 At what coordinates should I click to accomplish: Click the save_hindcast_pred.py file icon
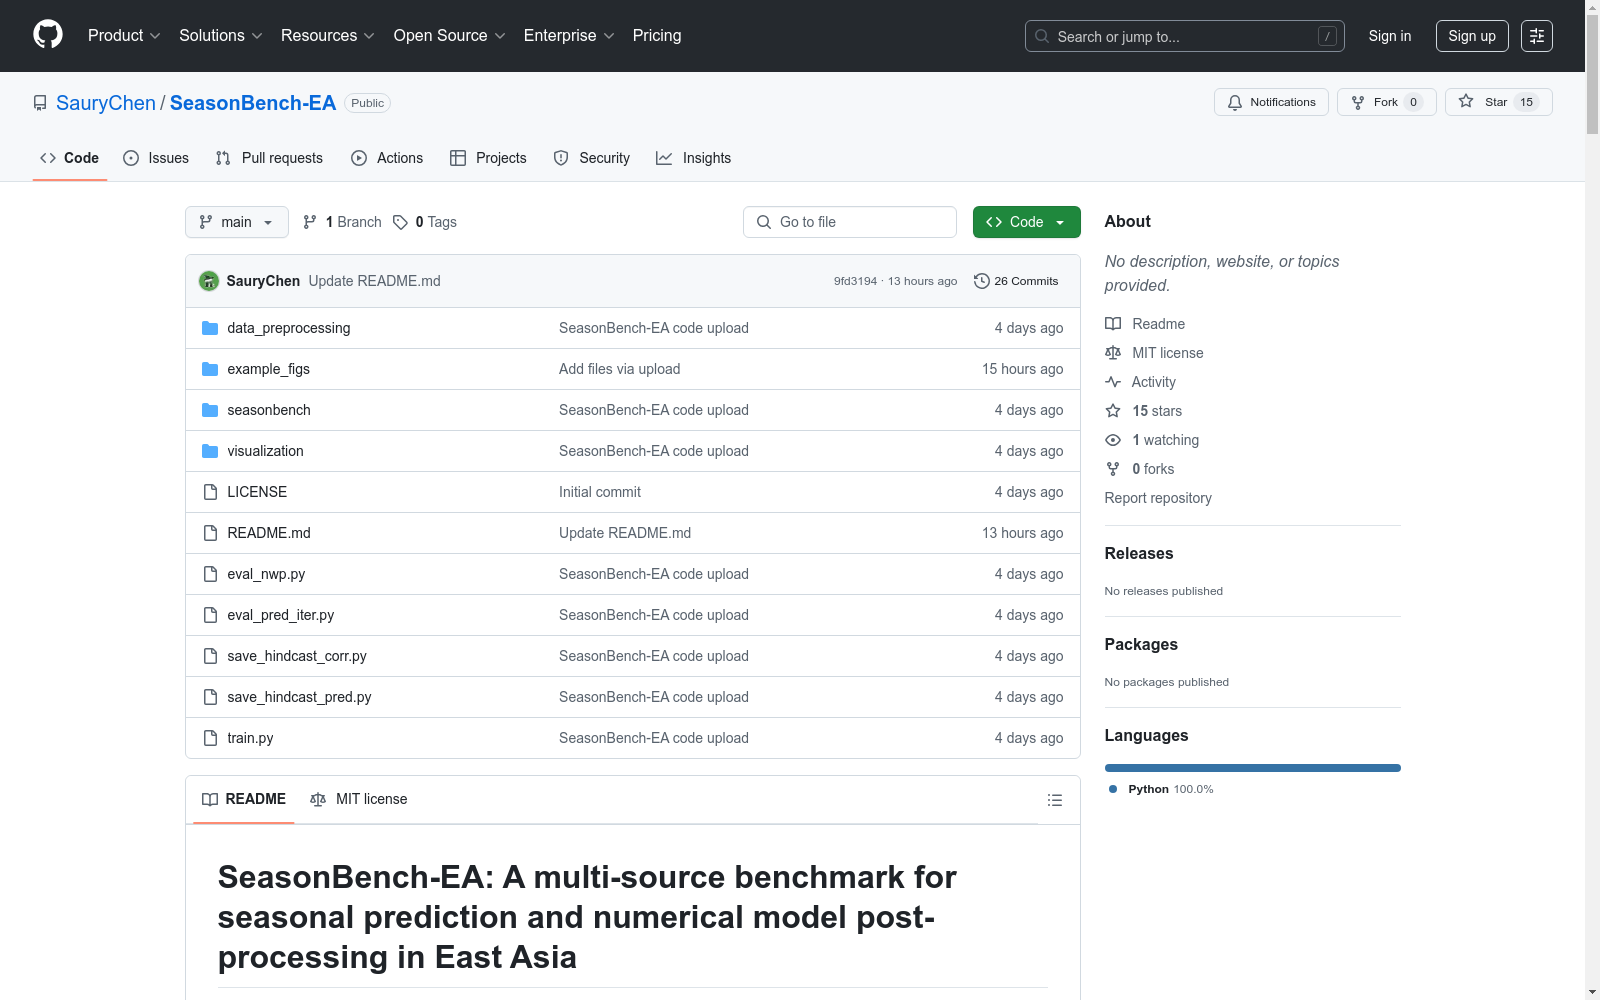coord(210,697)
